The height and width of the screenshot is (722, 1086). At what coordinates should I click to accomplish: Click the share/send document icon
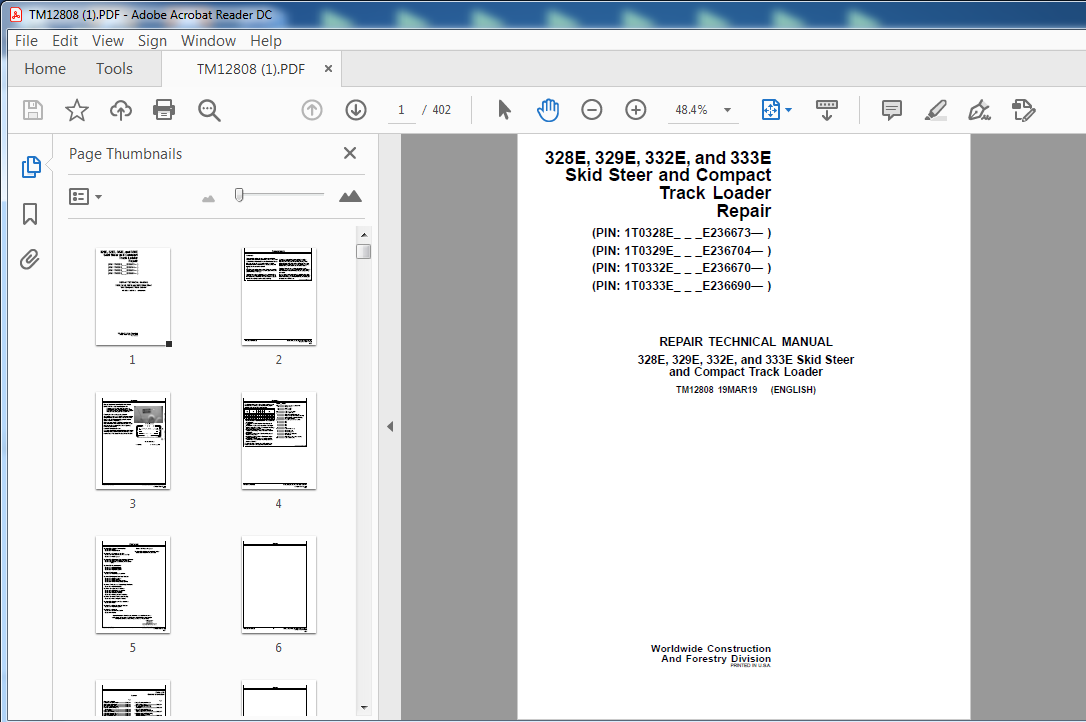tap(1023, 110)
